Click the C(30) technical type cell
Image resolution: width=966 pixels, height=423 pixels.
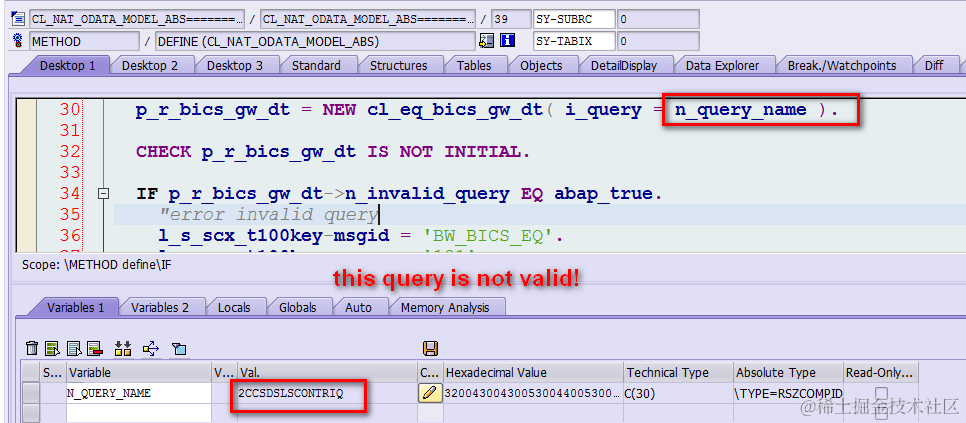(679, 392)
